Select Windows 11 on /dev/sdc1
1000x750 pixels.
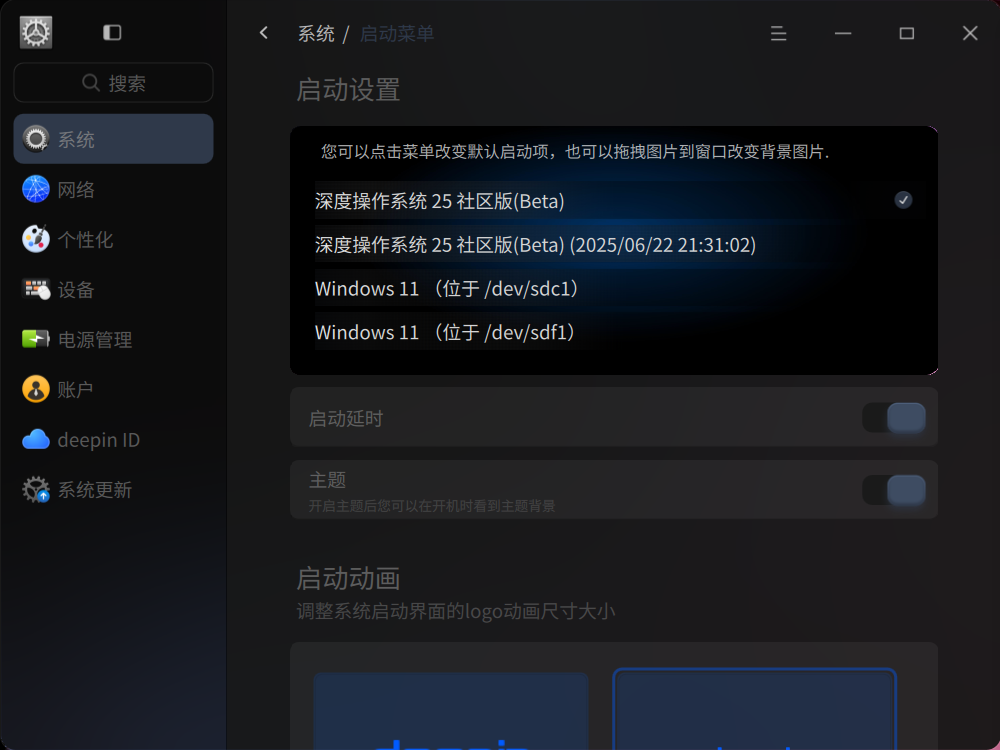pyautogui.click(x=620, y=288)
